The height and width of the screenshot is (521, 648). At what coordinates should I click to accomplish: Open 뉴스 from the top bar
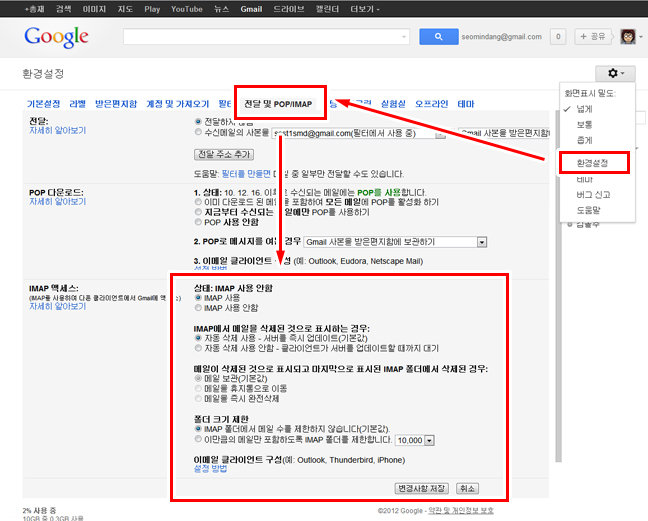(x=222, y=9)
